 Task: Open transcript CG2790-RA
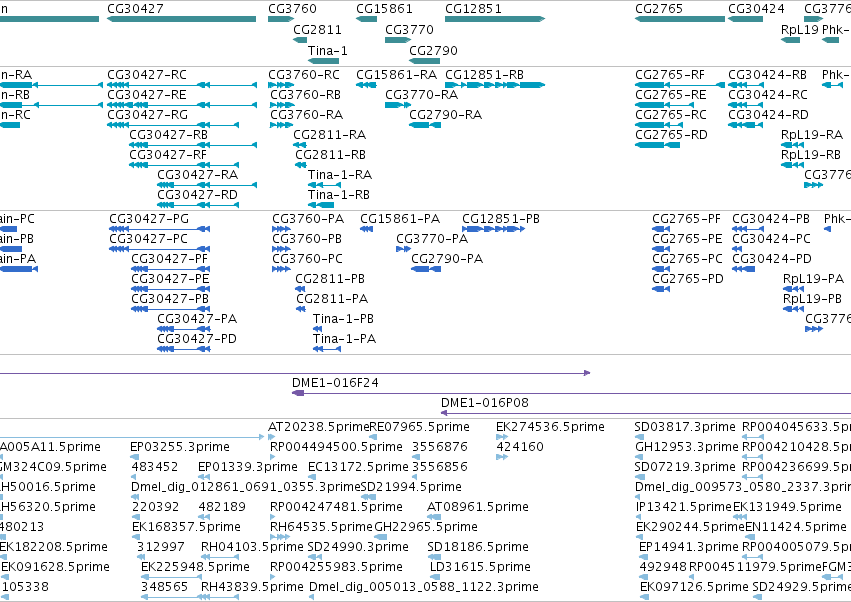tap(425, 125)
